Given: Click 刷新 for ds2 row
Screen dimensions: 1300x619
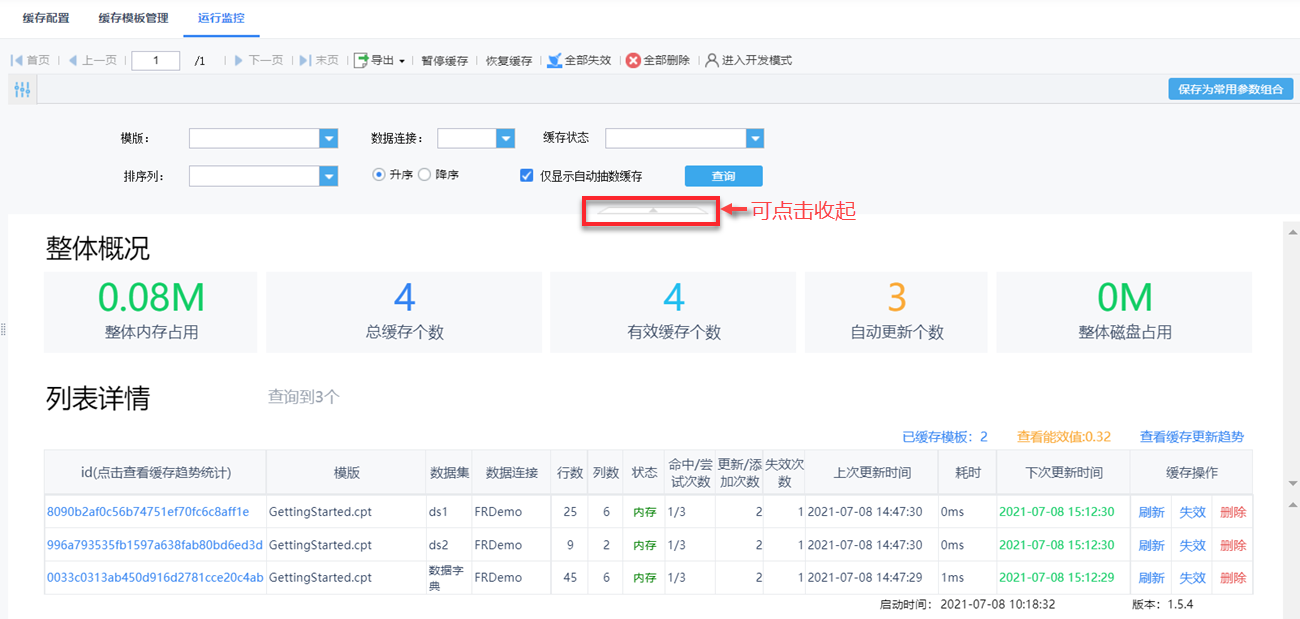Looking at the screenshot, I should (x=1151, y=545).
